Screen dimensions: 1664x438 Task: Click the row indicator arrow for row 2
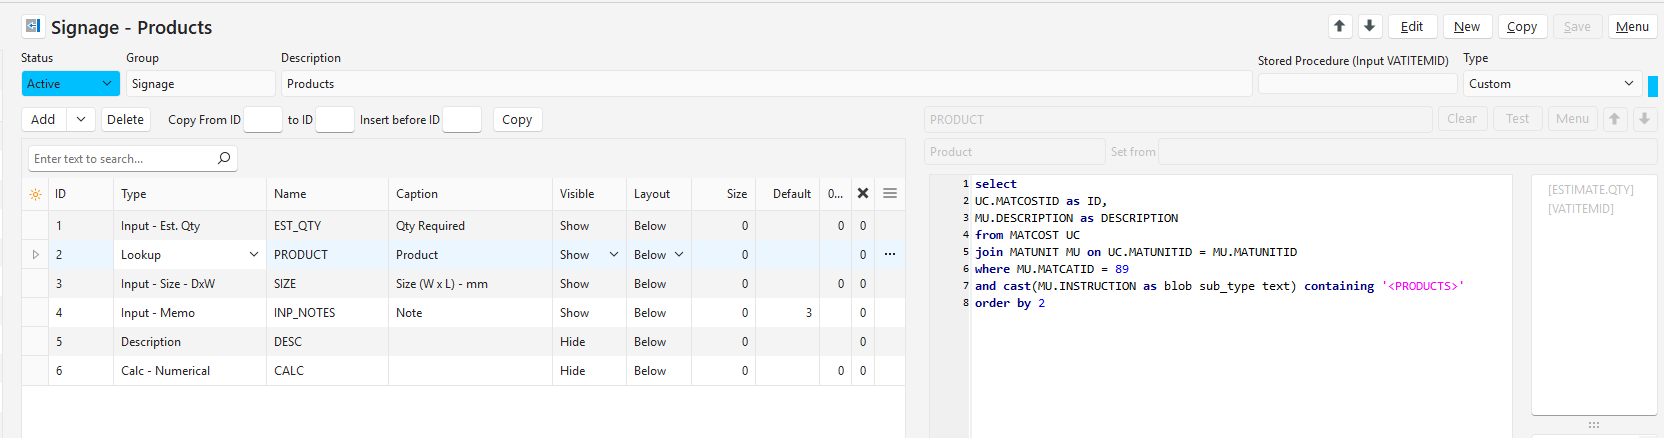pyautogui.click(x=36, y=254)
